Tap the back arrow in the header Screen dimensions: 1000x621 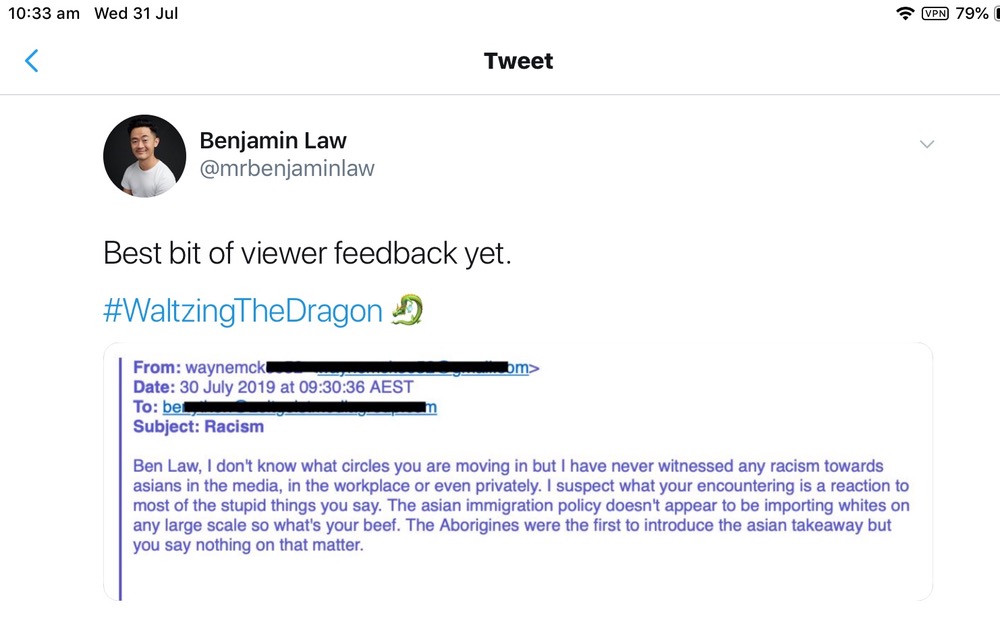tap(31, 61)
